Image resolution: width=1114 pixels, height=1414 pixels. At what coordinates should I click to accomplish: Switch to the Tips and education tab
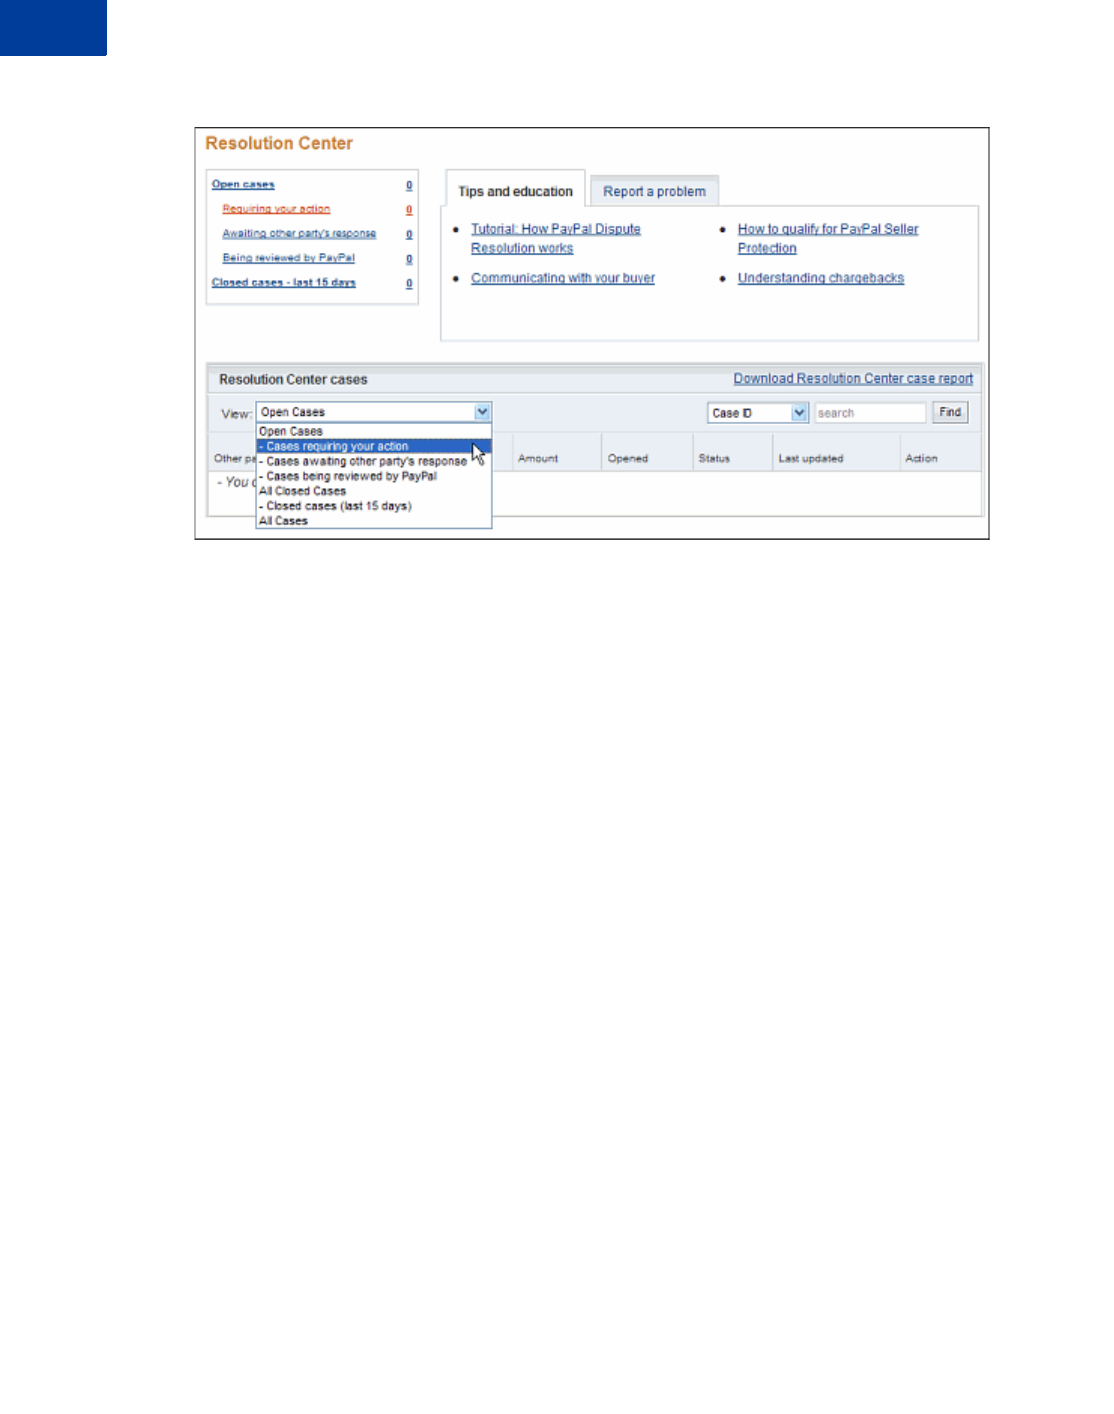515,191
